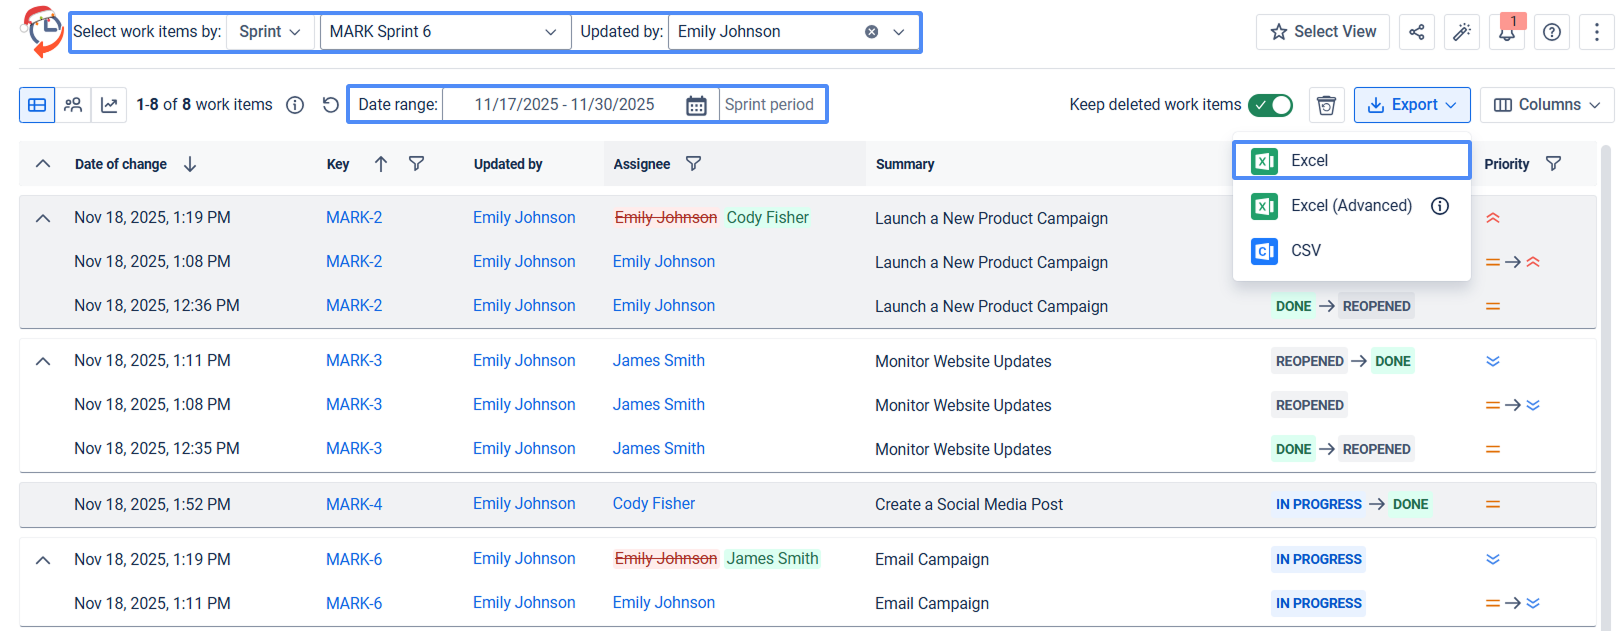The height and width of the screenshot is (631, 1618).
Task: Click the magic wand icon
Action: 1462,32
